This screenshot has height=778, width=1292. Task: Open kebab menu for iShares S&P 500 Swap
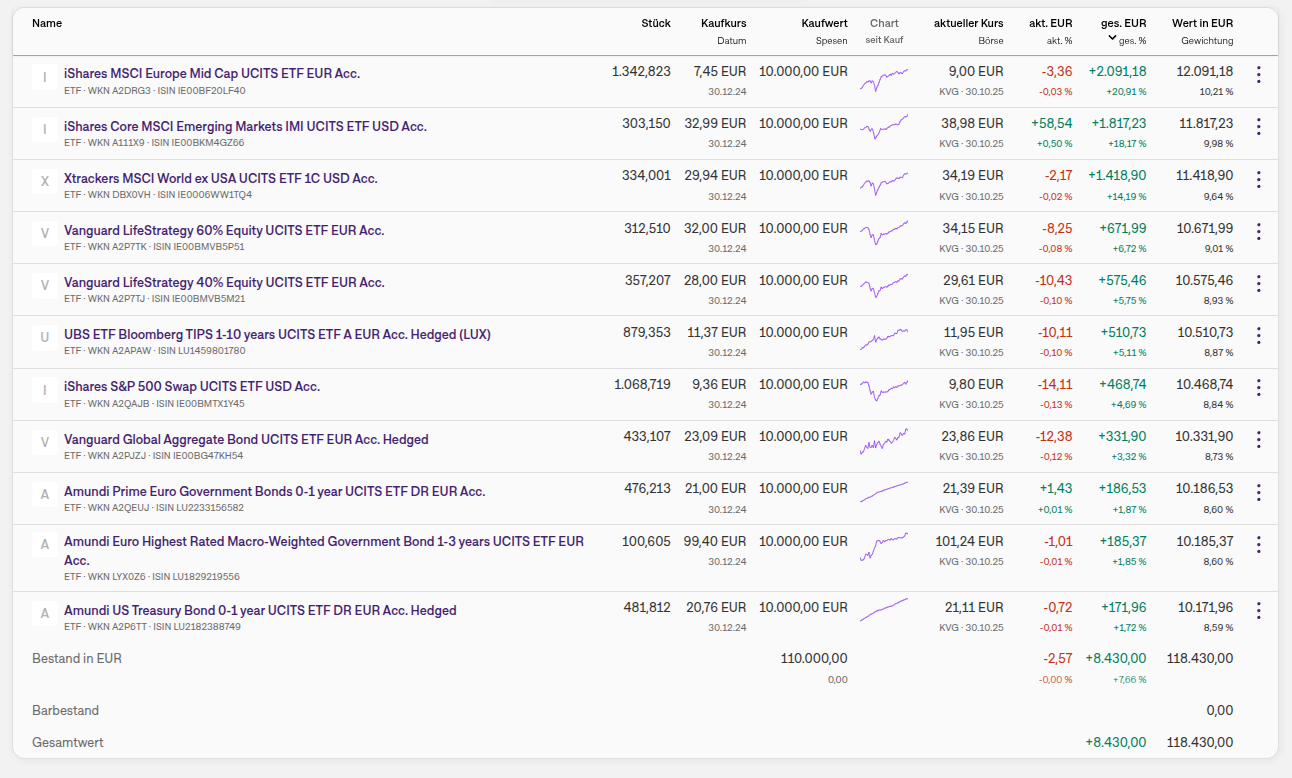click(1258, 387)
